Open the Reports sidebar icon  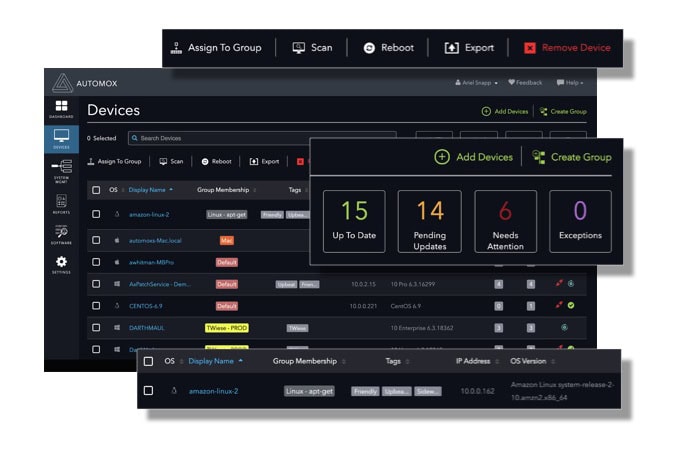(61, 203)
